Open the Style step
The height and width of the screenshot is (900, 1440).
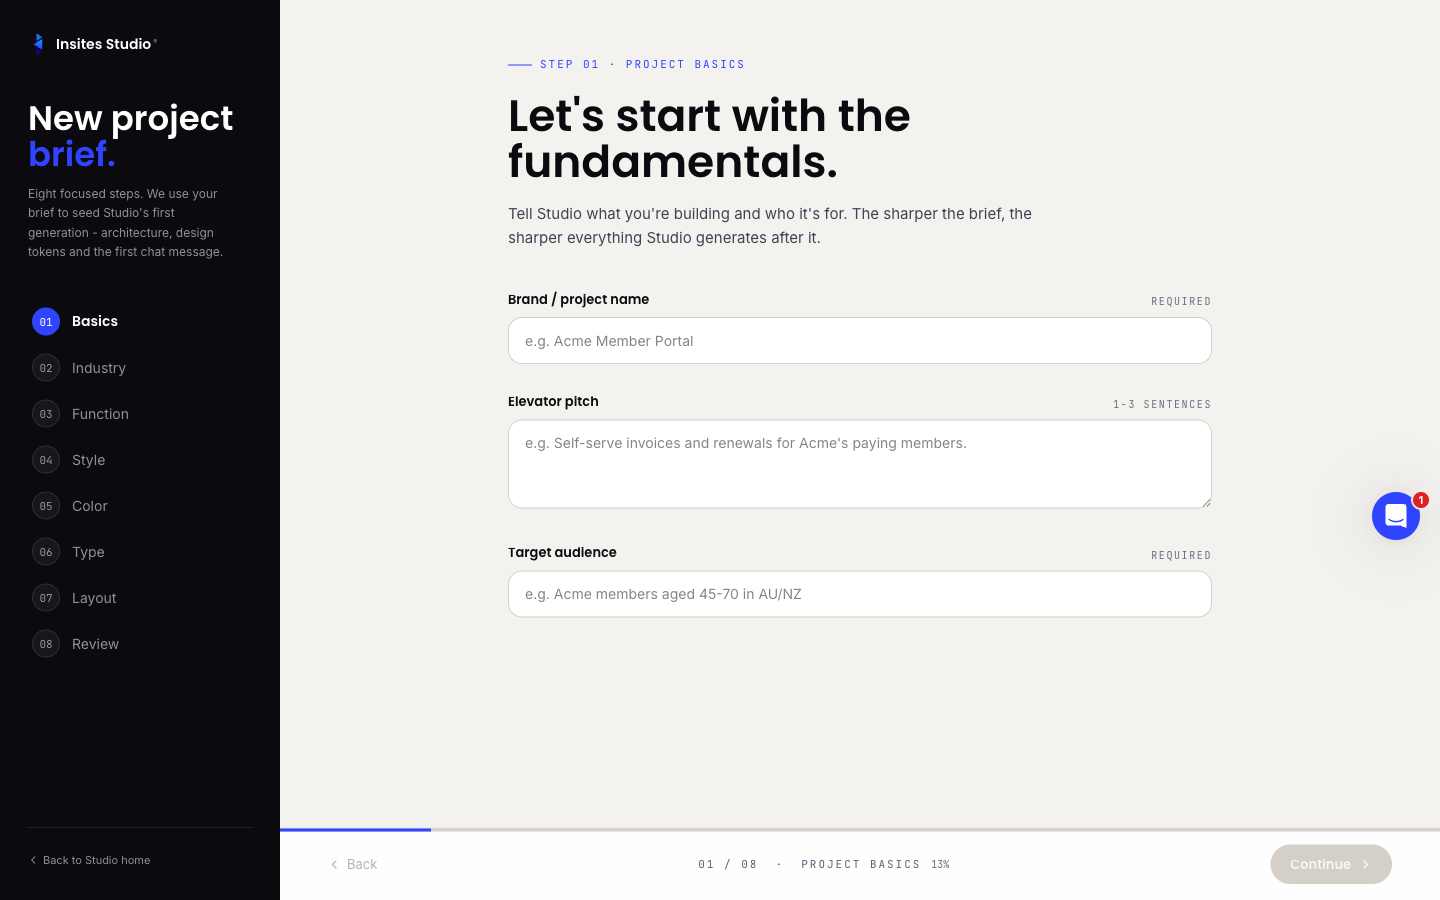[x=140, y=460]
